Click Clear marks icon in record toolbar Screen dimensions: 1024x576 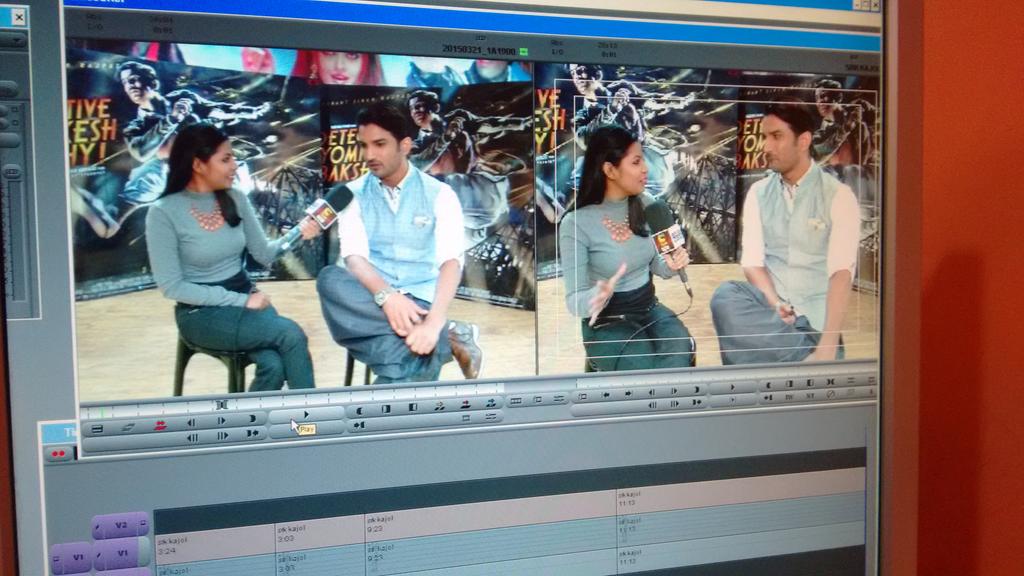(810, 383)
